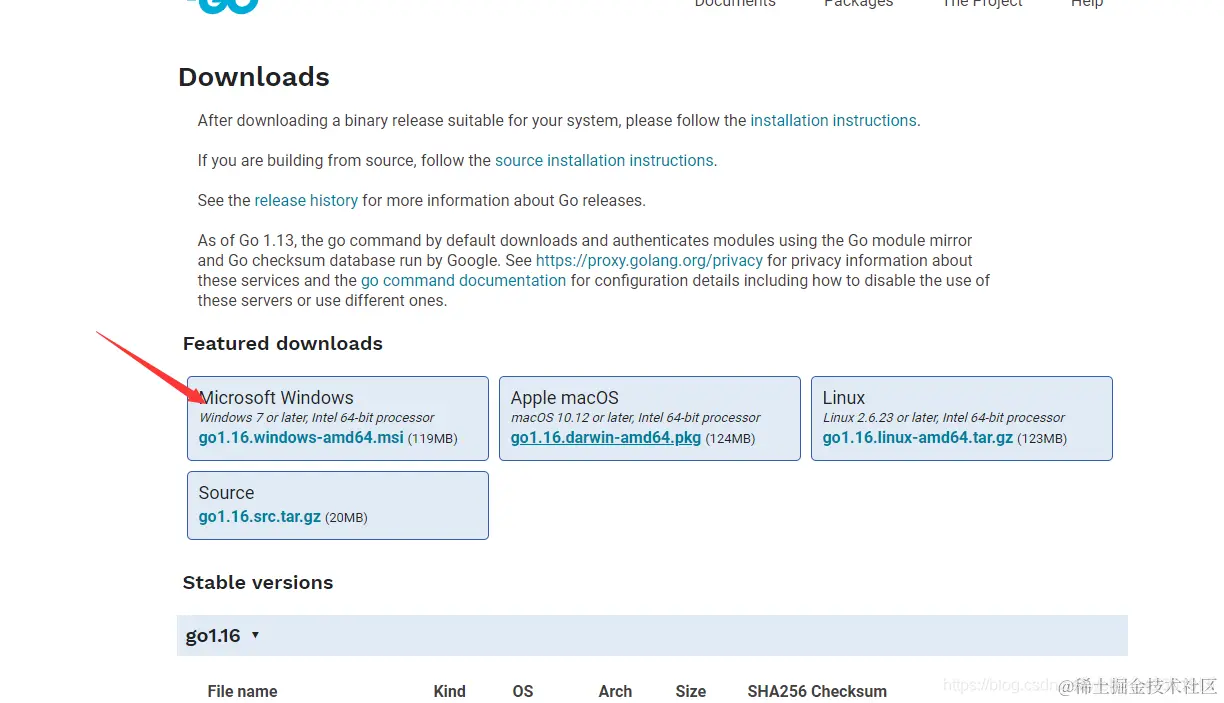This screenshot has width=1224, height=703.
Task: Follow the installation instructions link
Action: pyautogui.click(x=833, y=120)
